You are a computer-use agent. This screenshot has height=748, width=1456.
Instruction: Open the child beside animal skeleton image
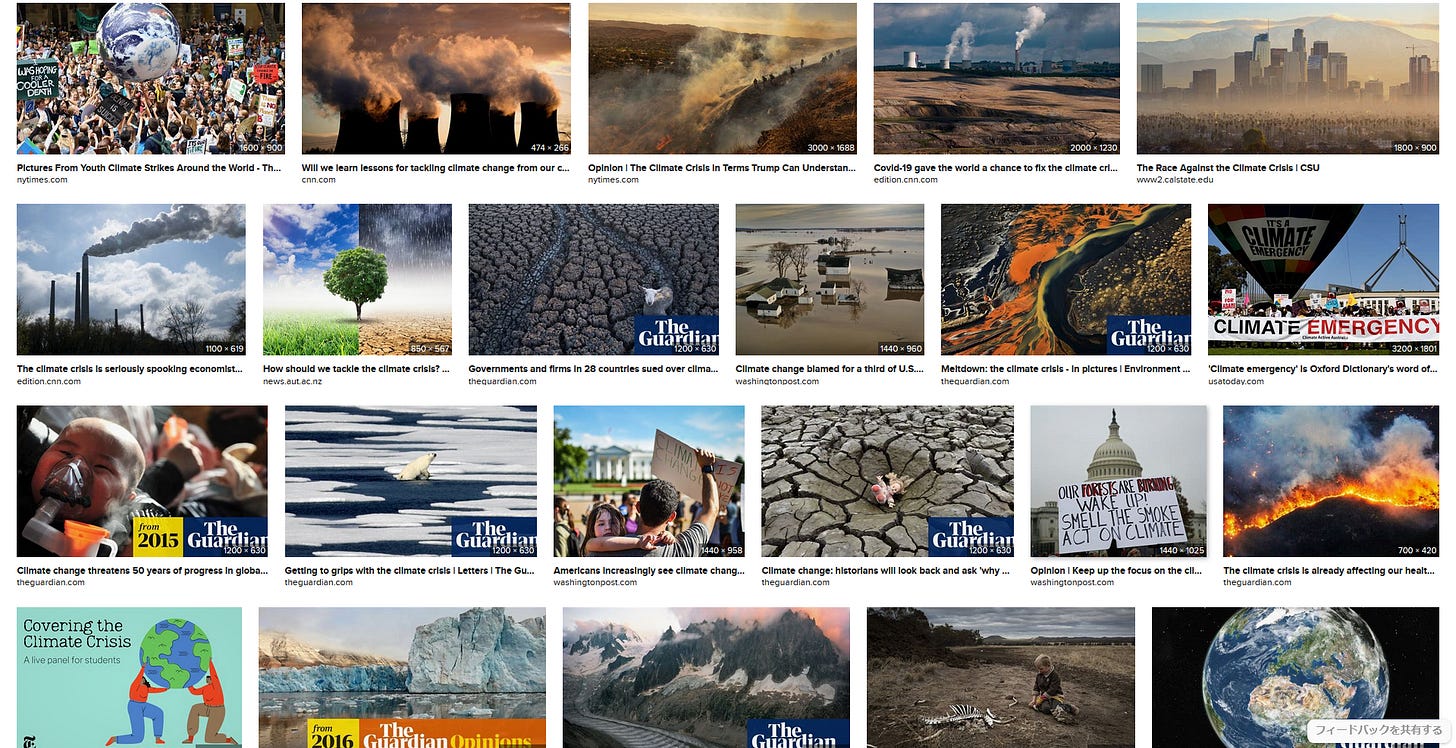1001,677
